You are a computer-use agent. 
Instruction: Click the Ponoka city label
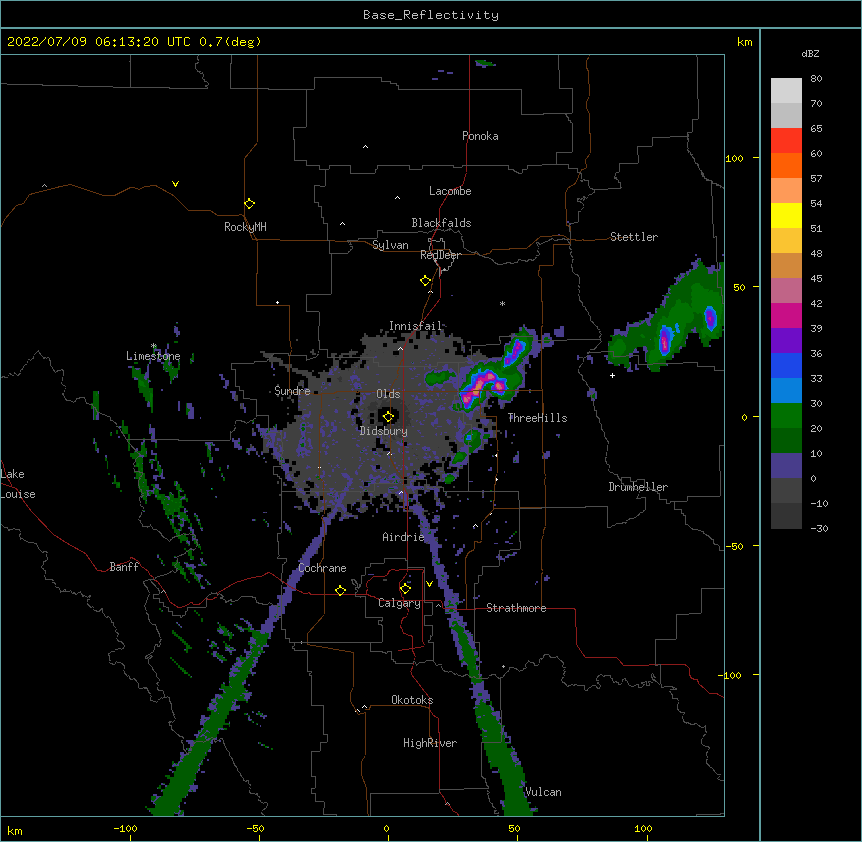pos(480,136)
